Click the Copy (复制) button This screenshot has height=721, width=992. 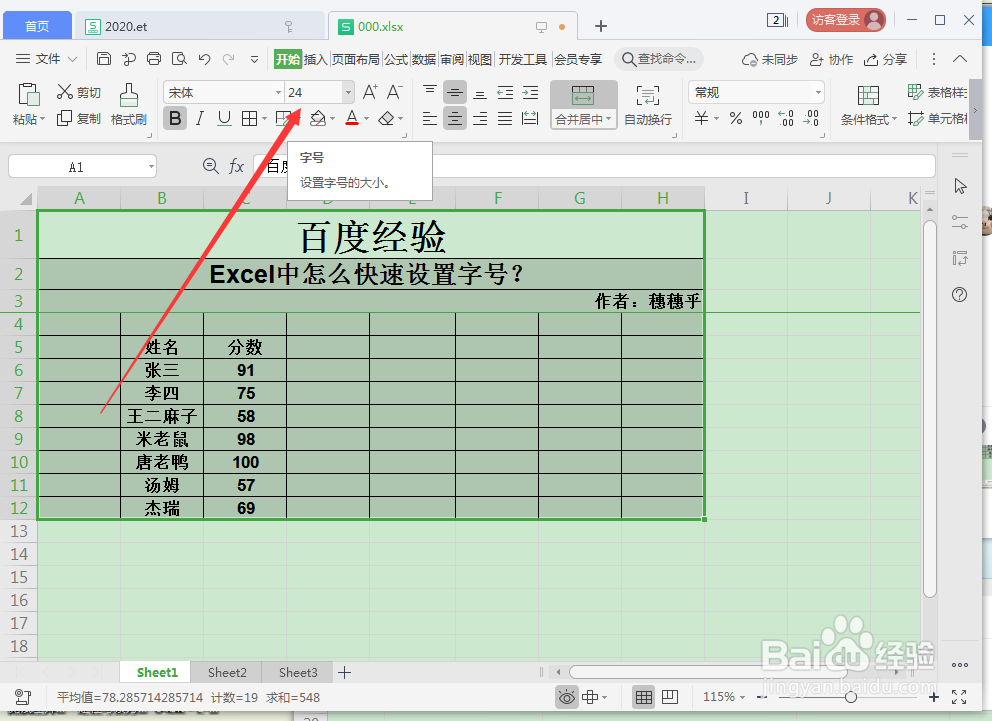[78, 118]
